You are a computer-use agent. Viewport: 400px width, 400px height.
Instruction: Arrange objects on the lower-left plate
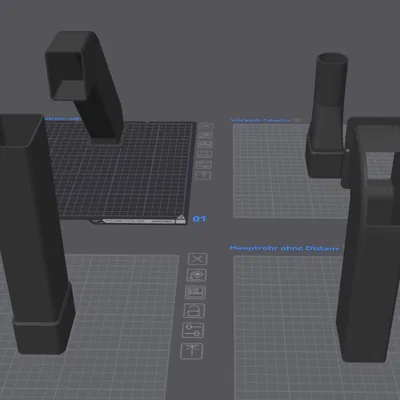195,292
